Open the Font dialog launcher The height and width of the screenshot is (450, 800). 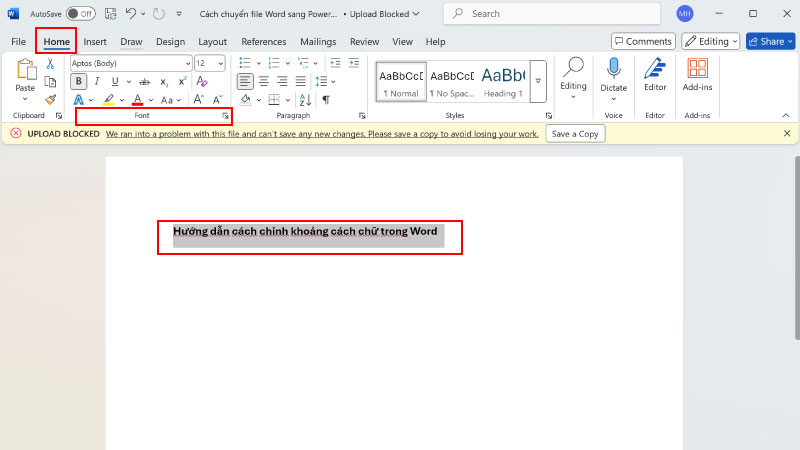point(226,116)
